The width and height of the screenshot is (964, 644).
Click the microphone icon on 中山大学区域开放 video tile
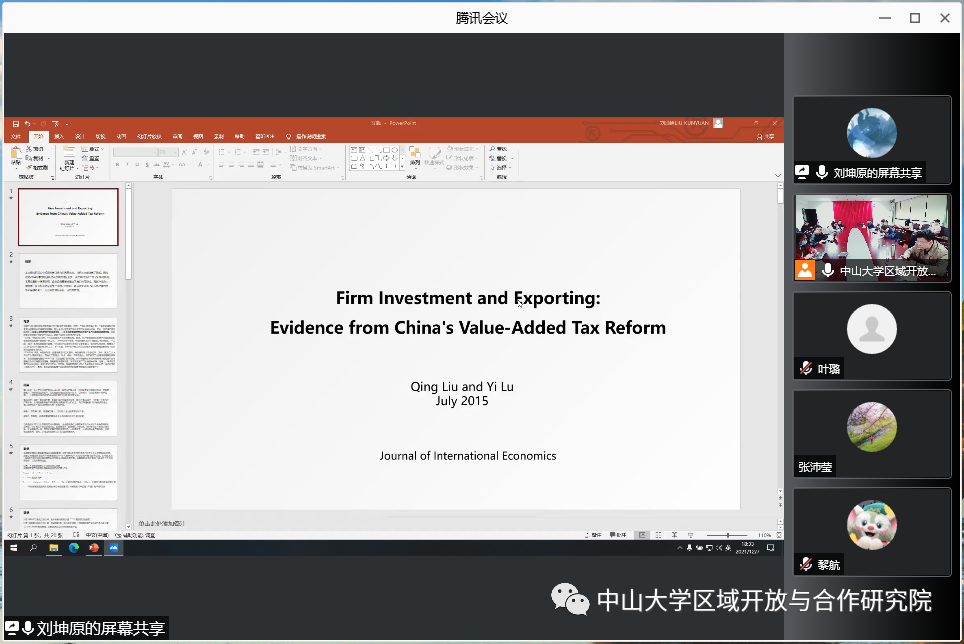[x=826, y=270]
